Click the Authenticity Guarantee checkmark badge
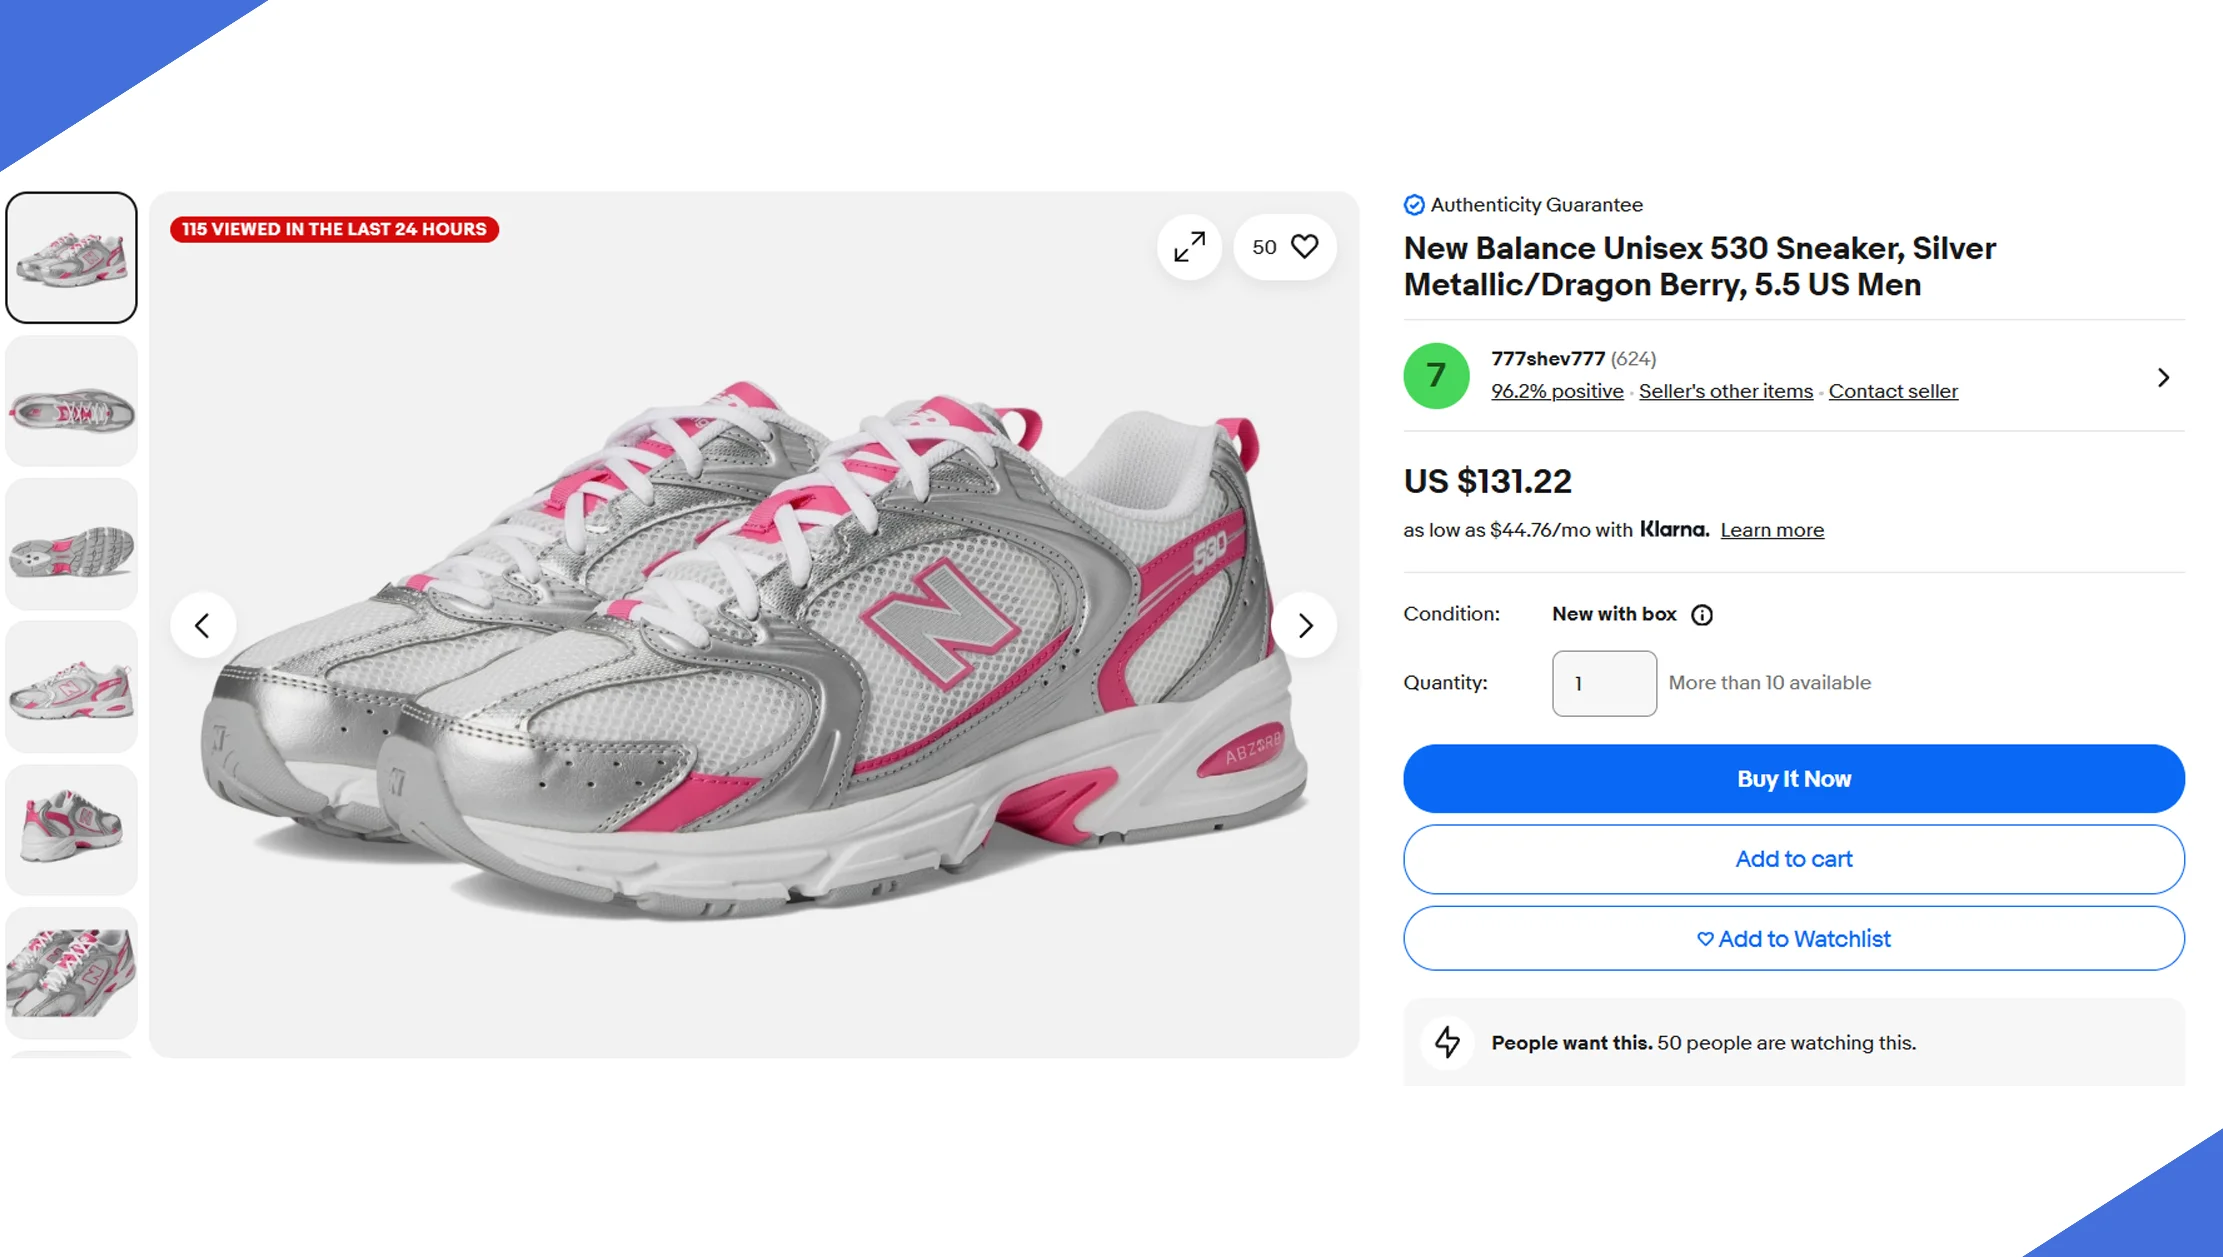 pyautogui.click(x=1414, y=205)
